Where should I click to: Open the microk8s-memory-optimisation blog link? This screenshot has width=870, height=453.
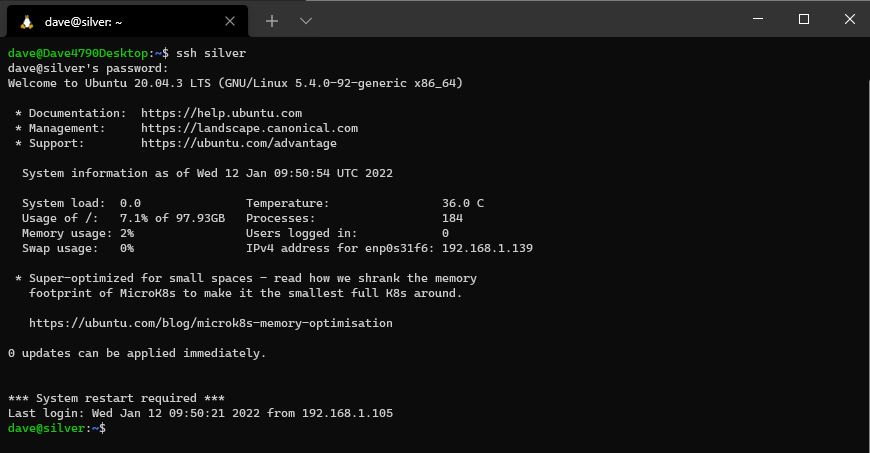pos(211,323)
